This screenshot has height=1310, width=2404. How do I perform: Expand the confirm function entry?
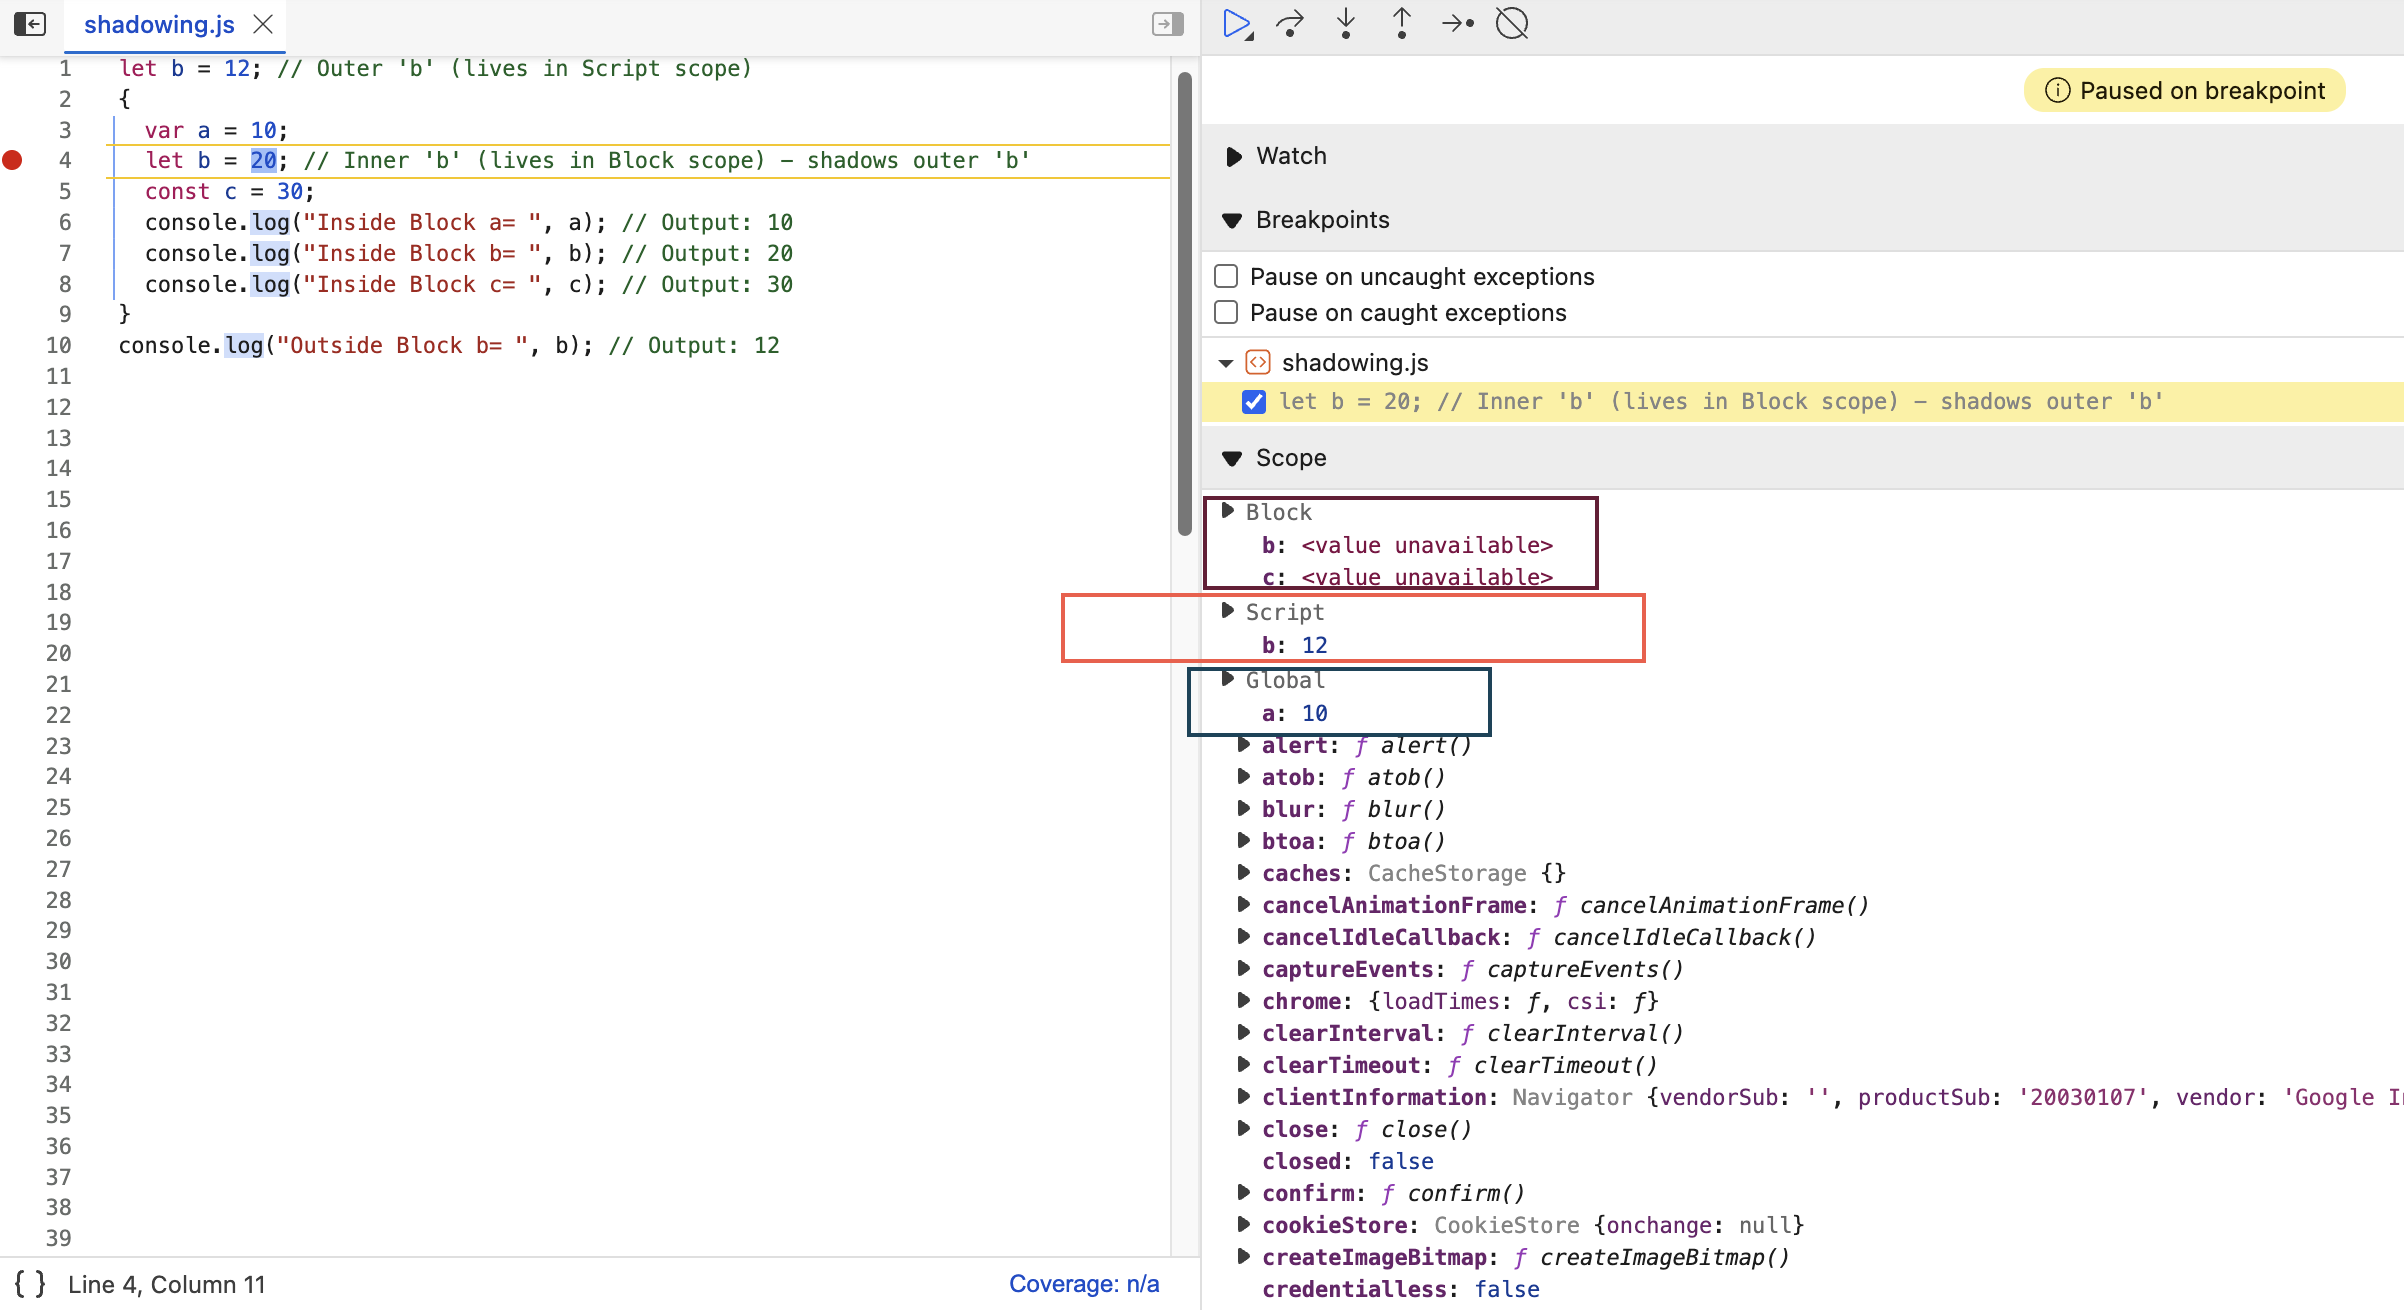click(x=1244, y=1192)
